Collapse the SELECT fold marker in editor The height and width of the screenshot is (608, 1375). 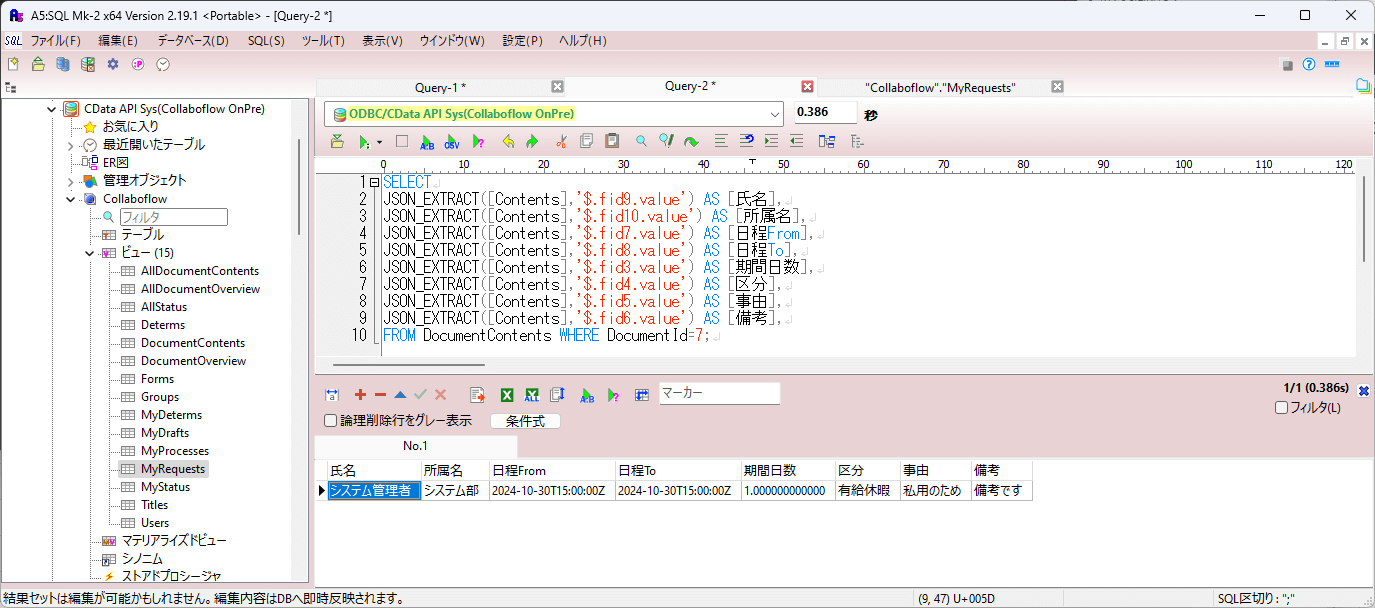375,183
